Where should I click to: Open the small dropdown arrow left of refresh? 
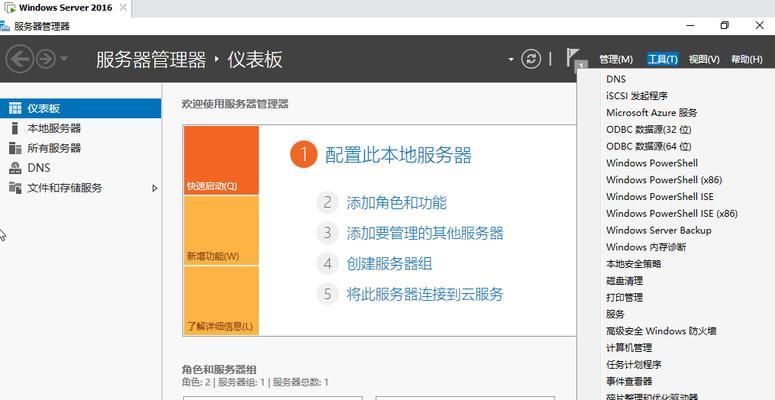click(511, 60)
